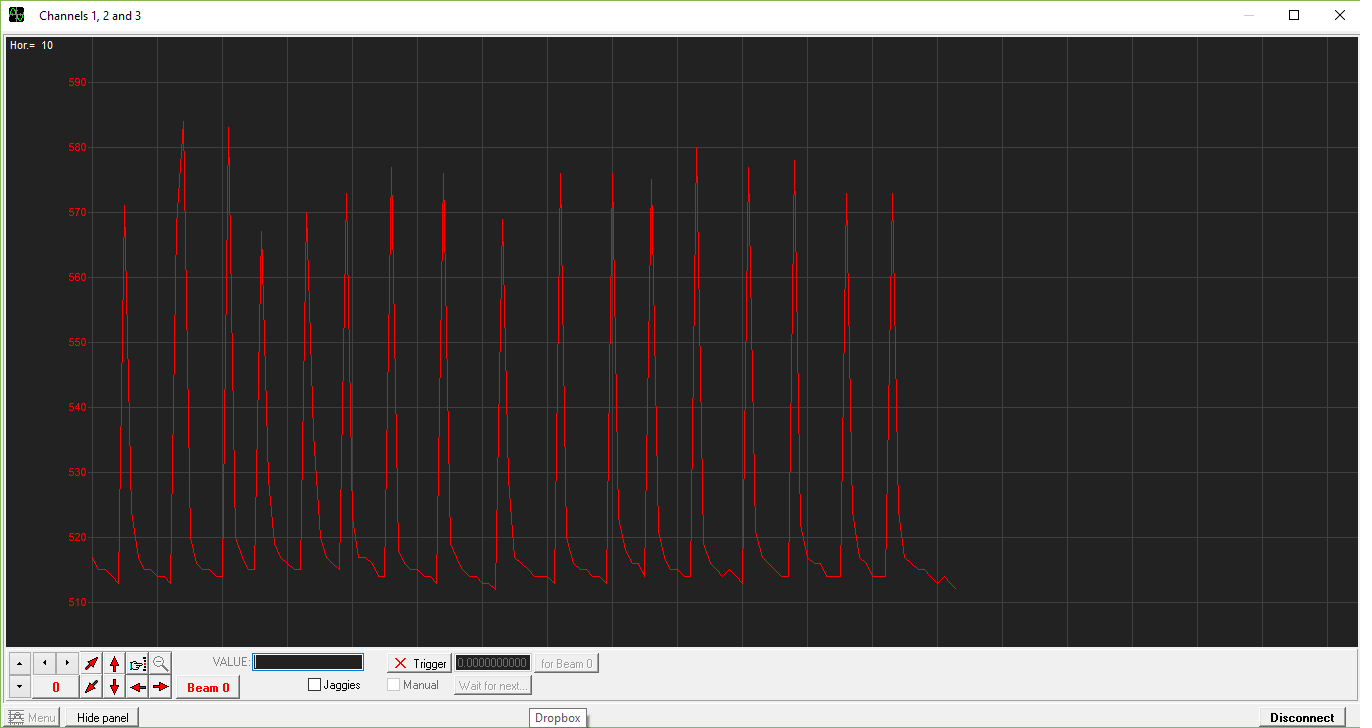
Task: Click the Hide panel button
Action: (x=103, y=717)
